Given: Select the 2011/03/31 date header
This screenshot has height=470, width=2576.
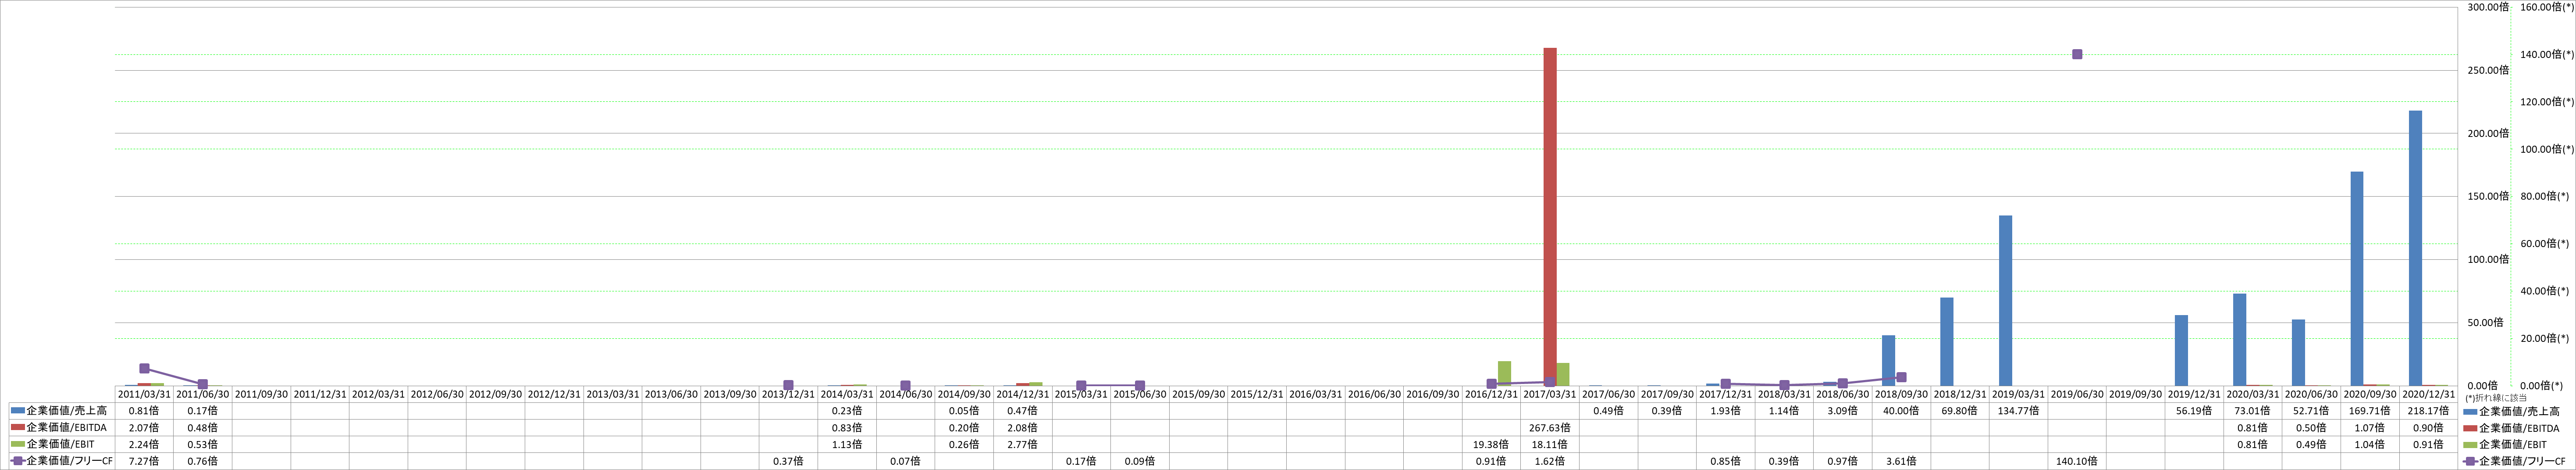Looking at the screenshot, I should tap(144, 394).
